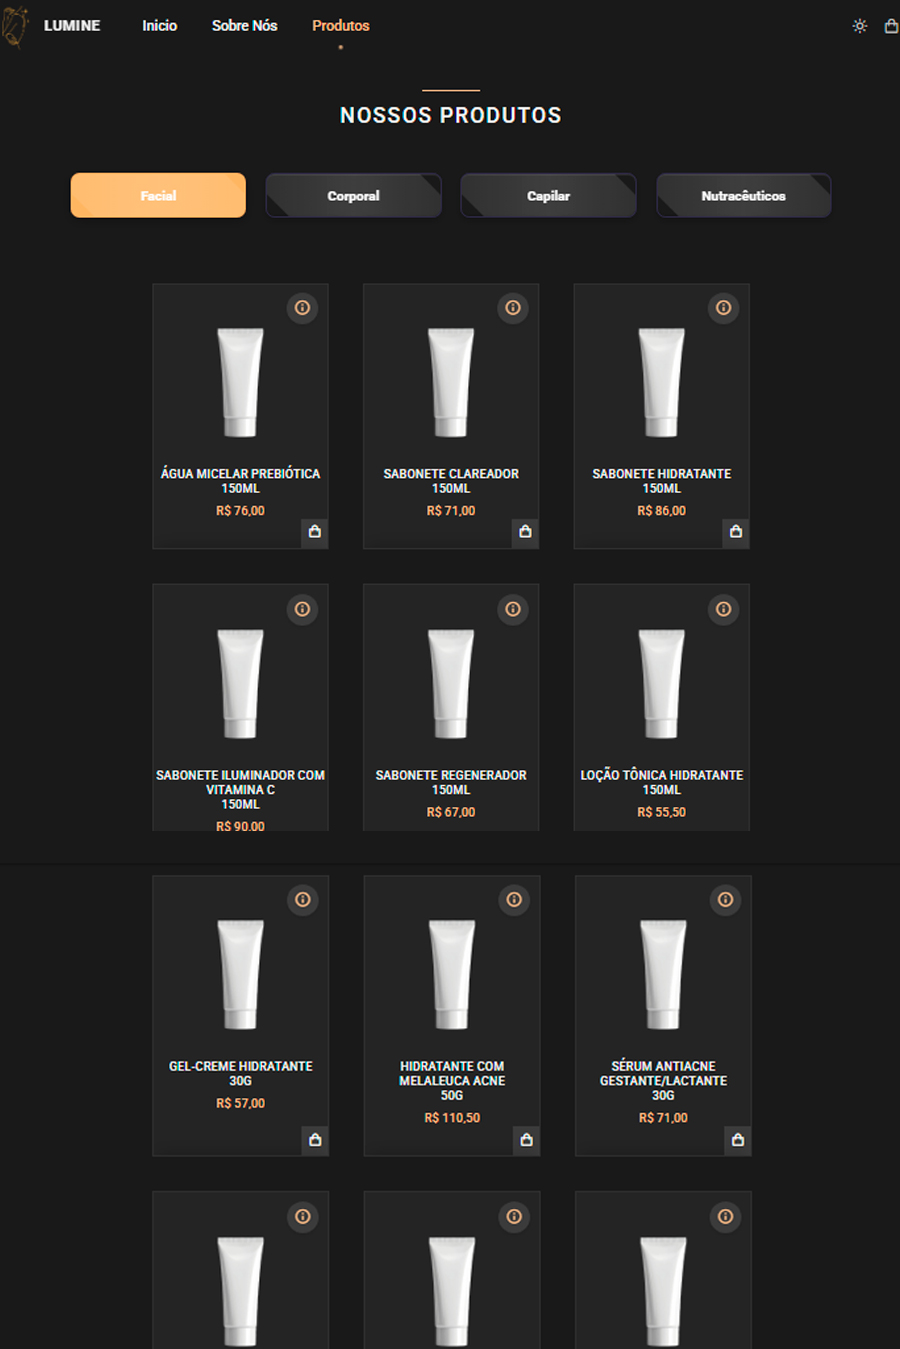Select the Facial category filter

click(x=158, y=195)
